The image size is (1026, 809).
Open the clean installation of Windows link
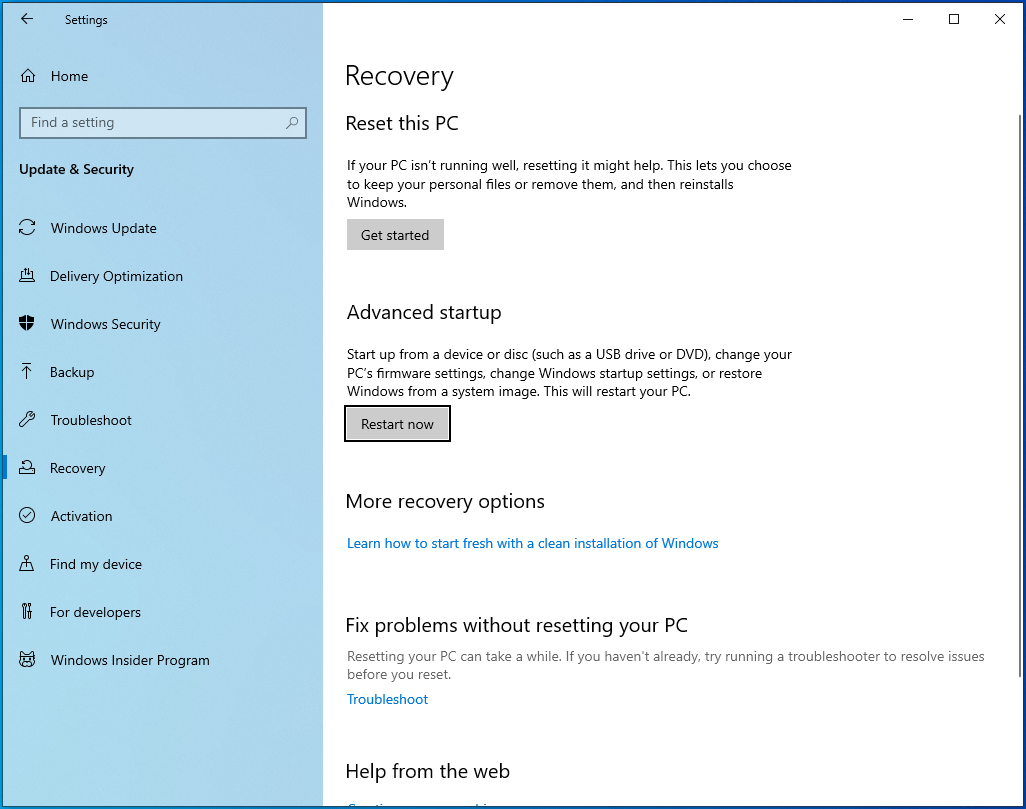[x=532, y=543]
